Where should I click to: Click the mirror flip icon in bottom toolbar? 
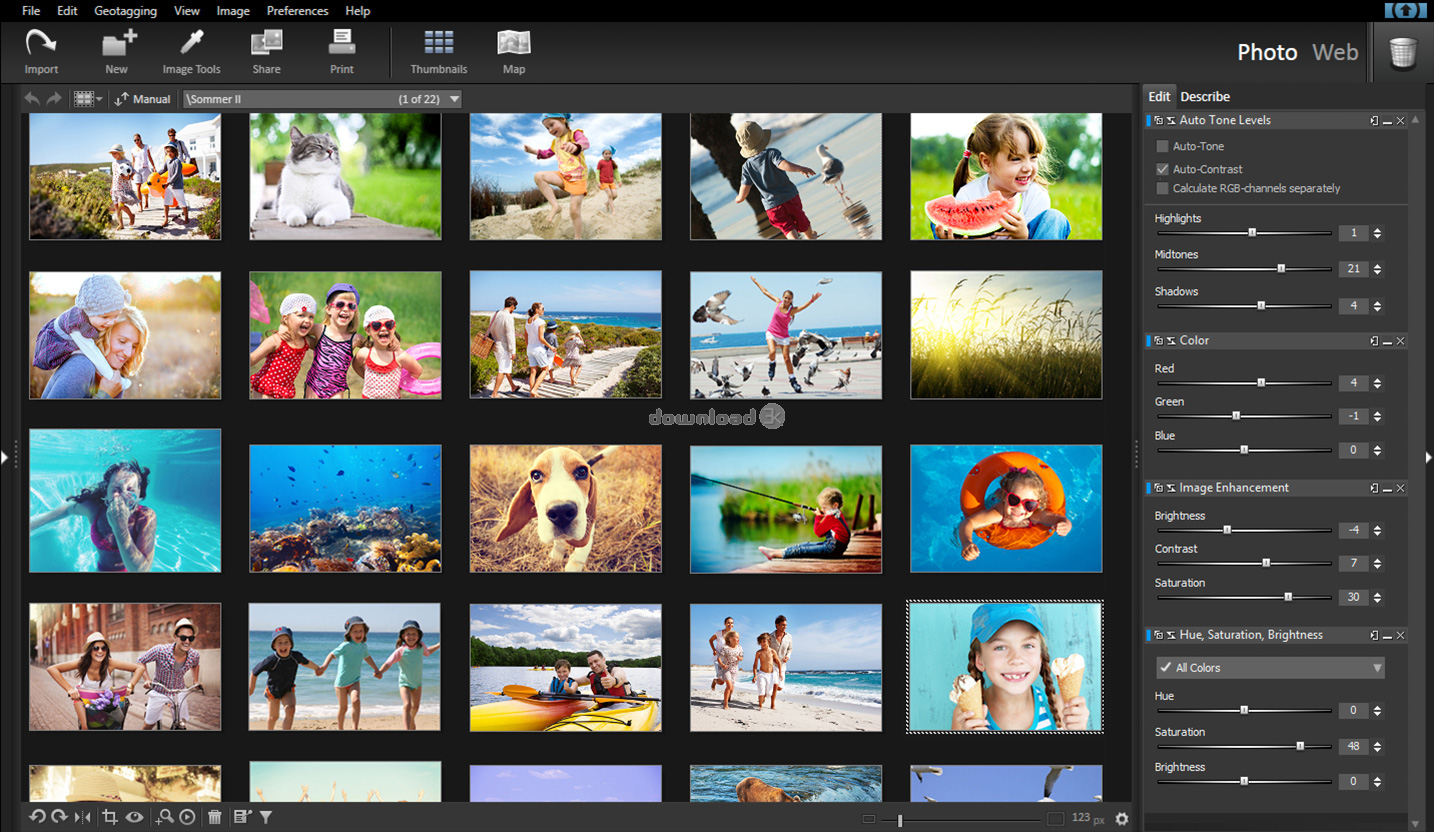[x=82, y=817]
